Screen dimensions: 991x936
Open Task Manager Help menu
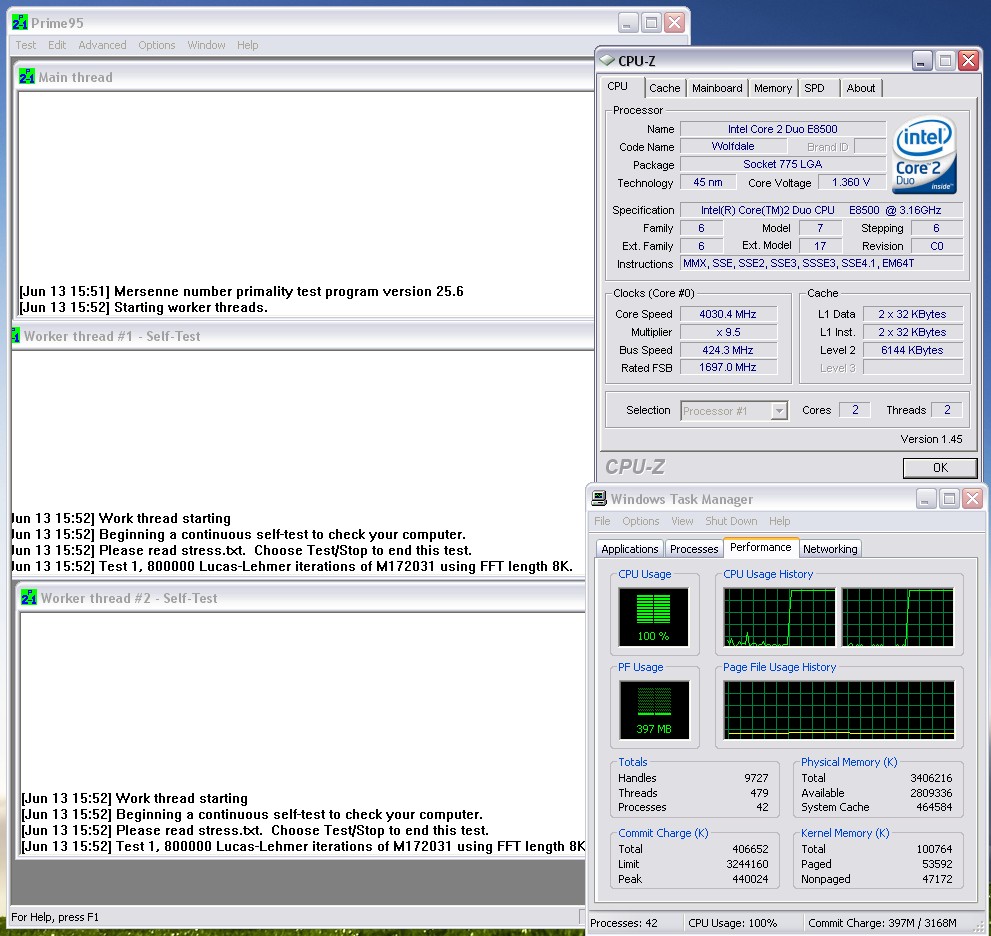pyautogui.click(x=779, y=521)
